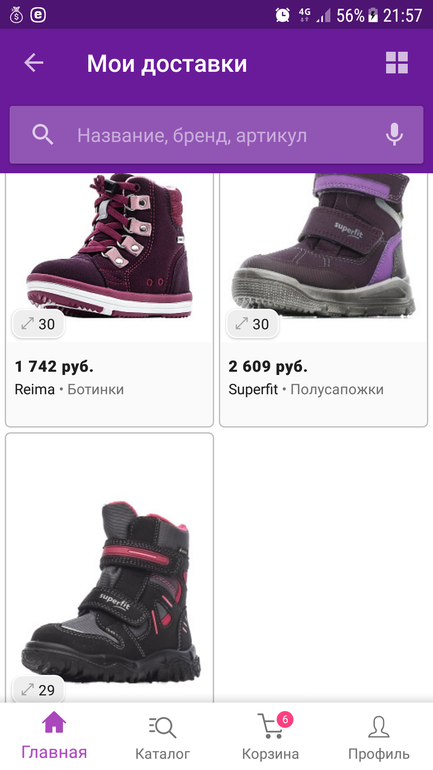Tap size 30 badge on Reima boot
The height and width of the screenshot is (770, 433).
click(38, 324)
